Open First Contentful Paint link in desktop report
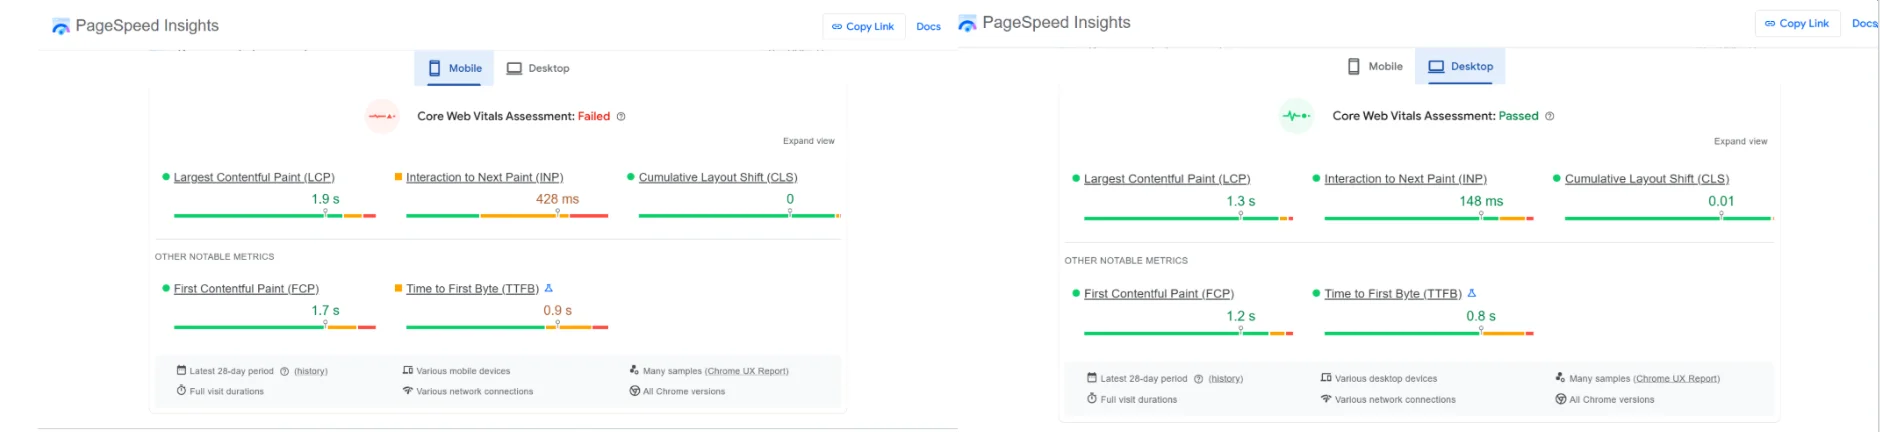 click(1159, 294)
